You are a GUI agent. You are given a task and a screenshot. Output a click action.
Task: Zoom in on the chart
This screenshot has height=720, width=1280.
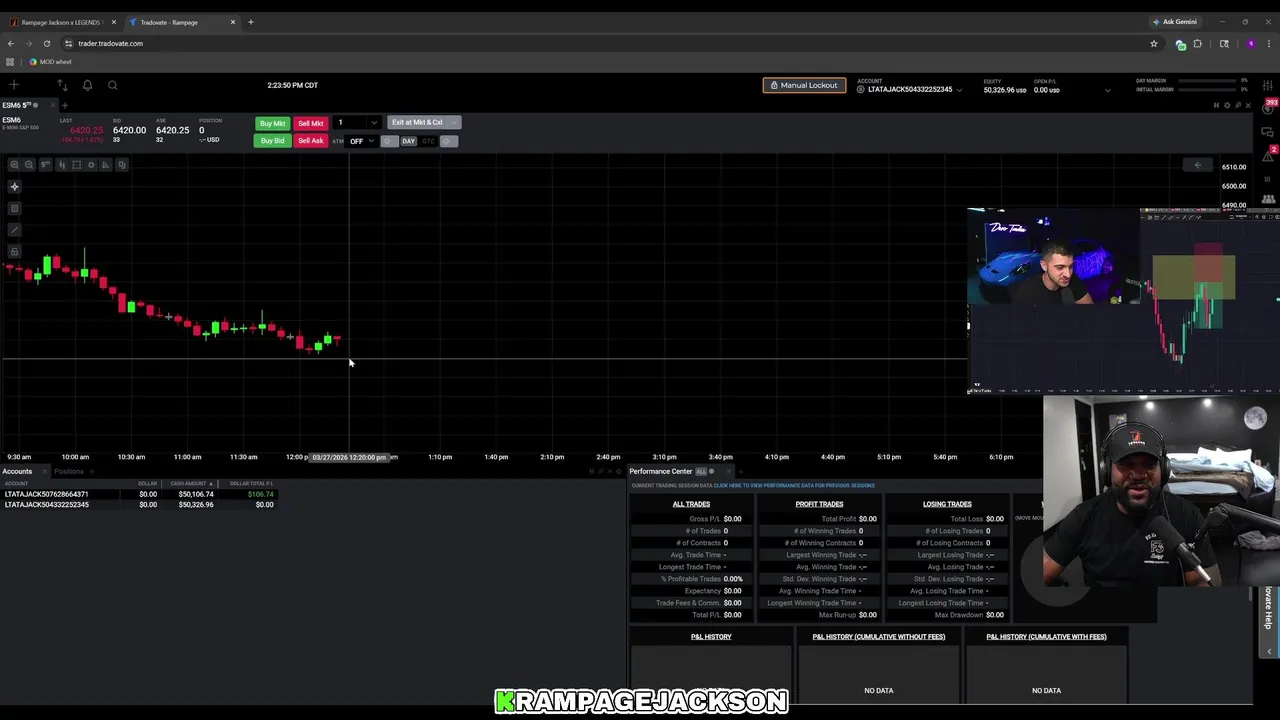point(14,165)
